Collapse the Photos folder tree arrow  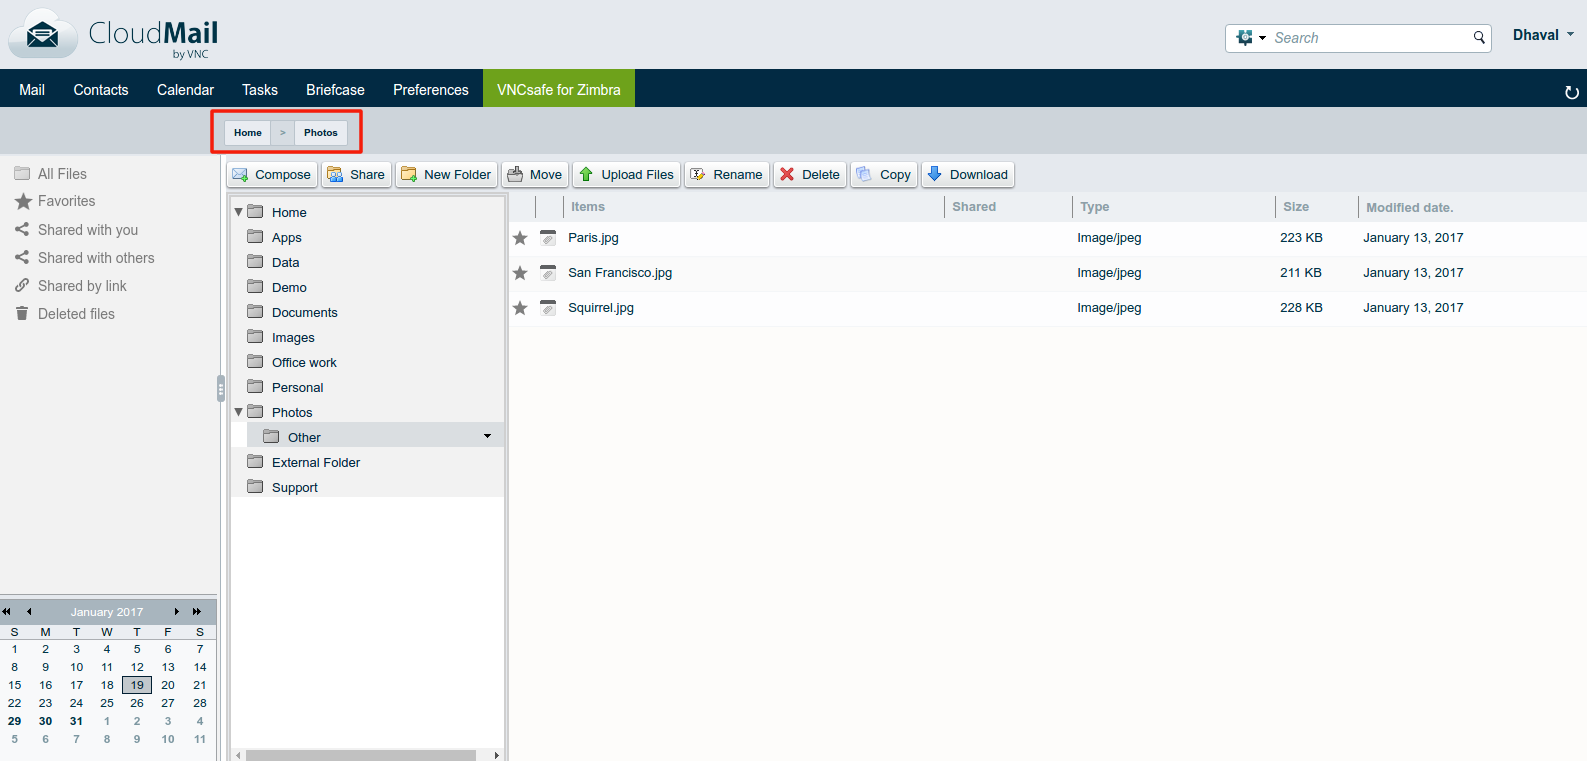238,412
